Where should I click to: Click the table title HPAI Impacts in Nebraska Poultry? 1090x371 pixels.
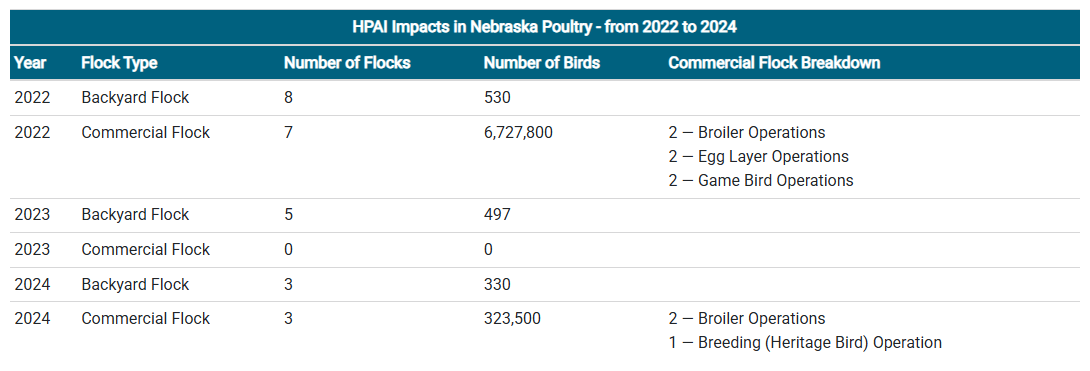[x=544, y=28]
